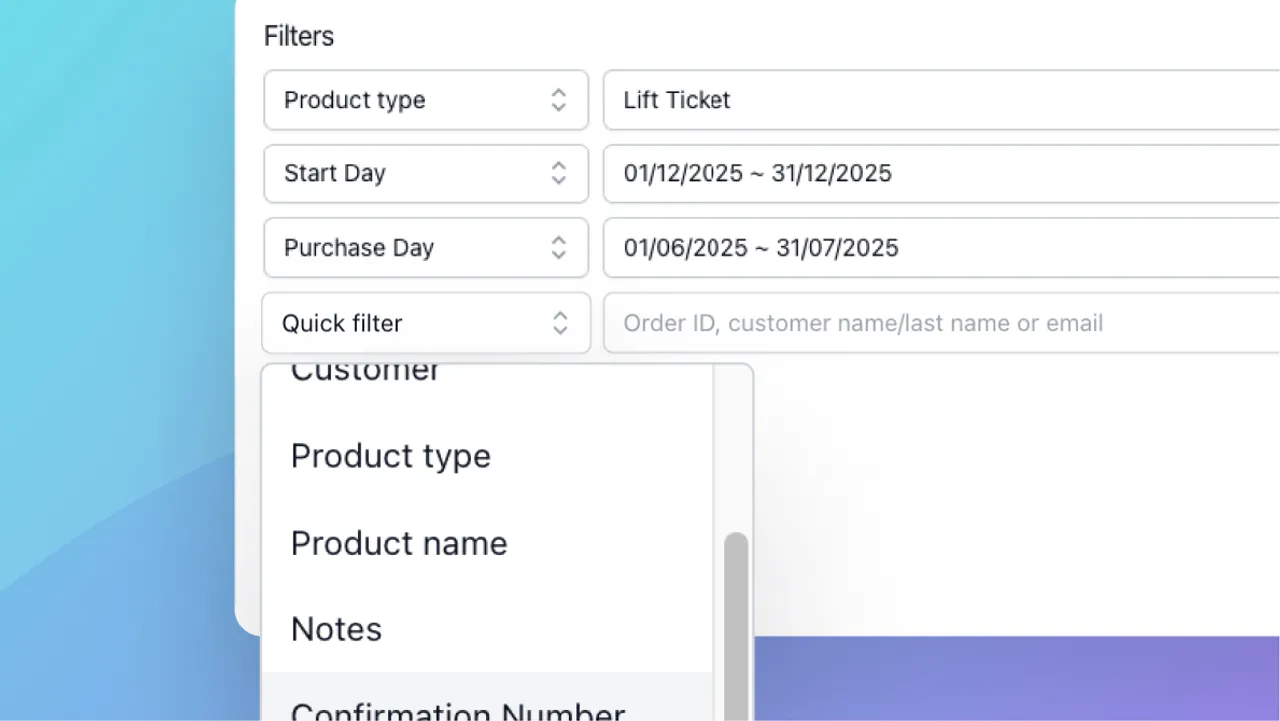Select Product type in the dropdown list
The image size is (1280, 721).
(x=487, y=456)
